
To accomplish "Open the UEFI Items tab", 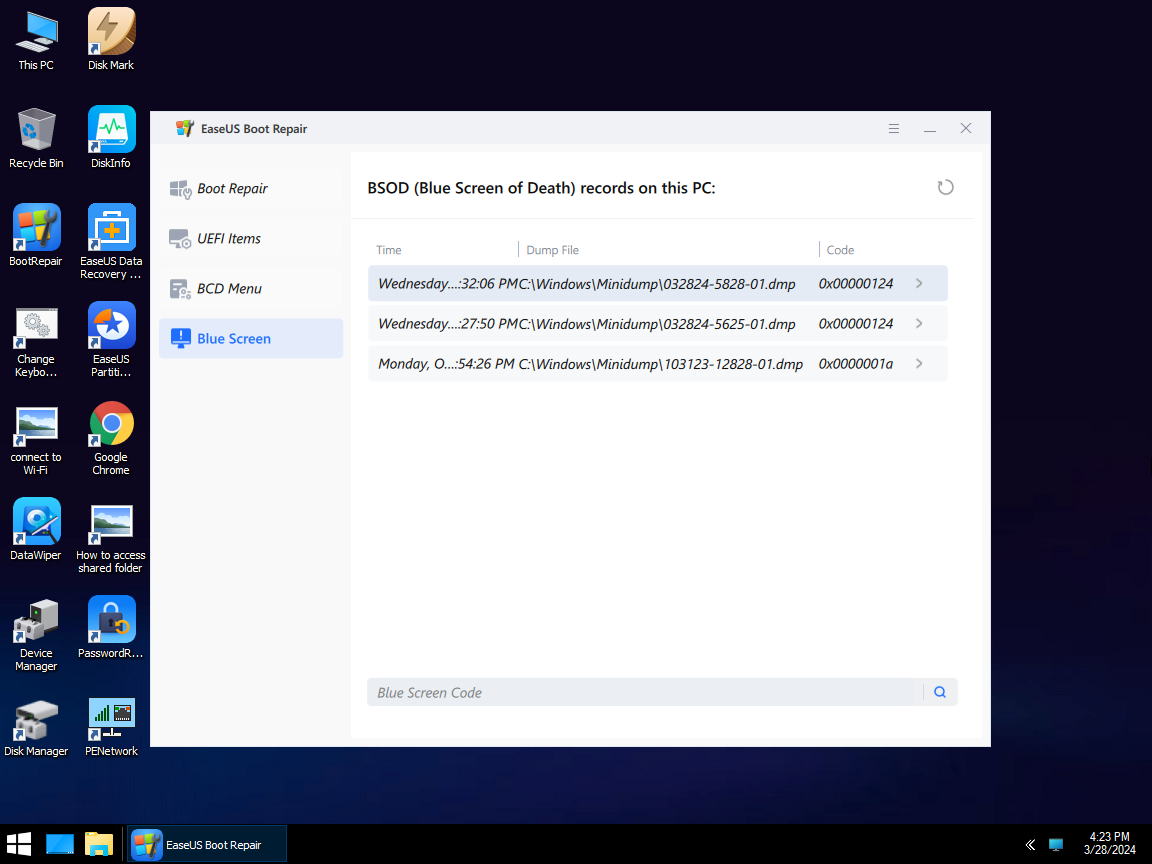I will [251, 239].
